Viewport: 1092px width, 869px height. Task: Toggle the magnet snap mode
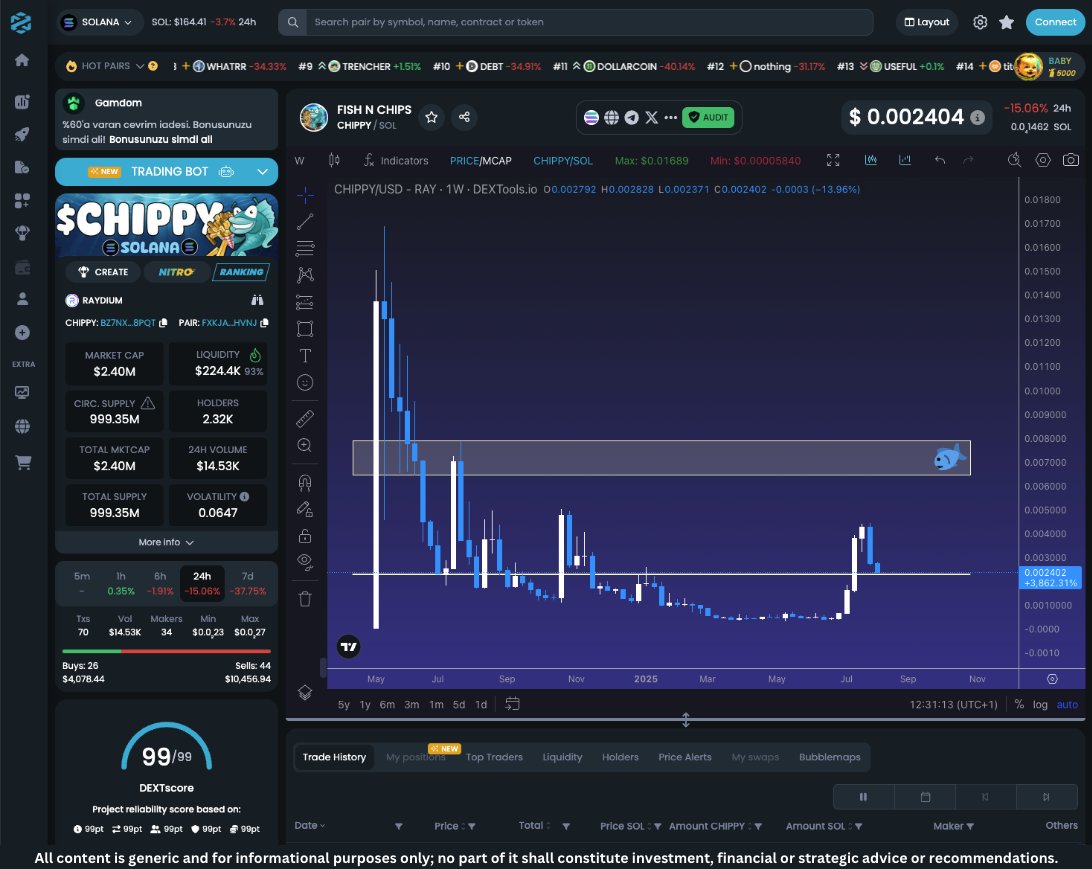(305, 483)
